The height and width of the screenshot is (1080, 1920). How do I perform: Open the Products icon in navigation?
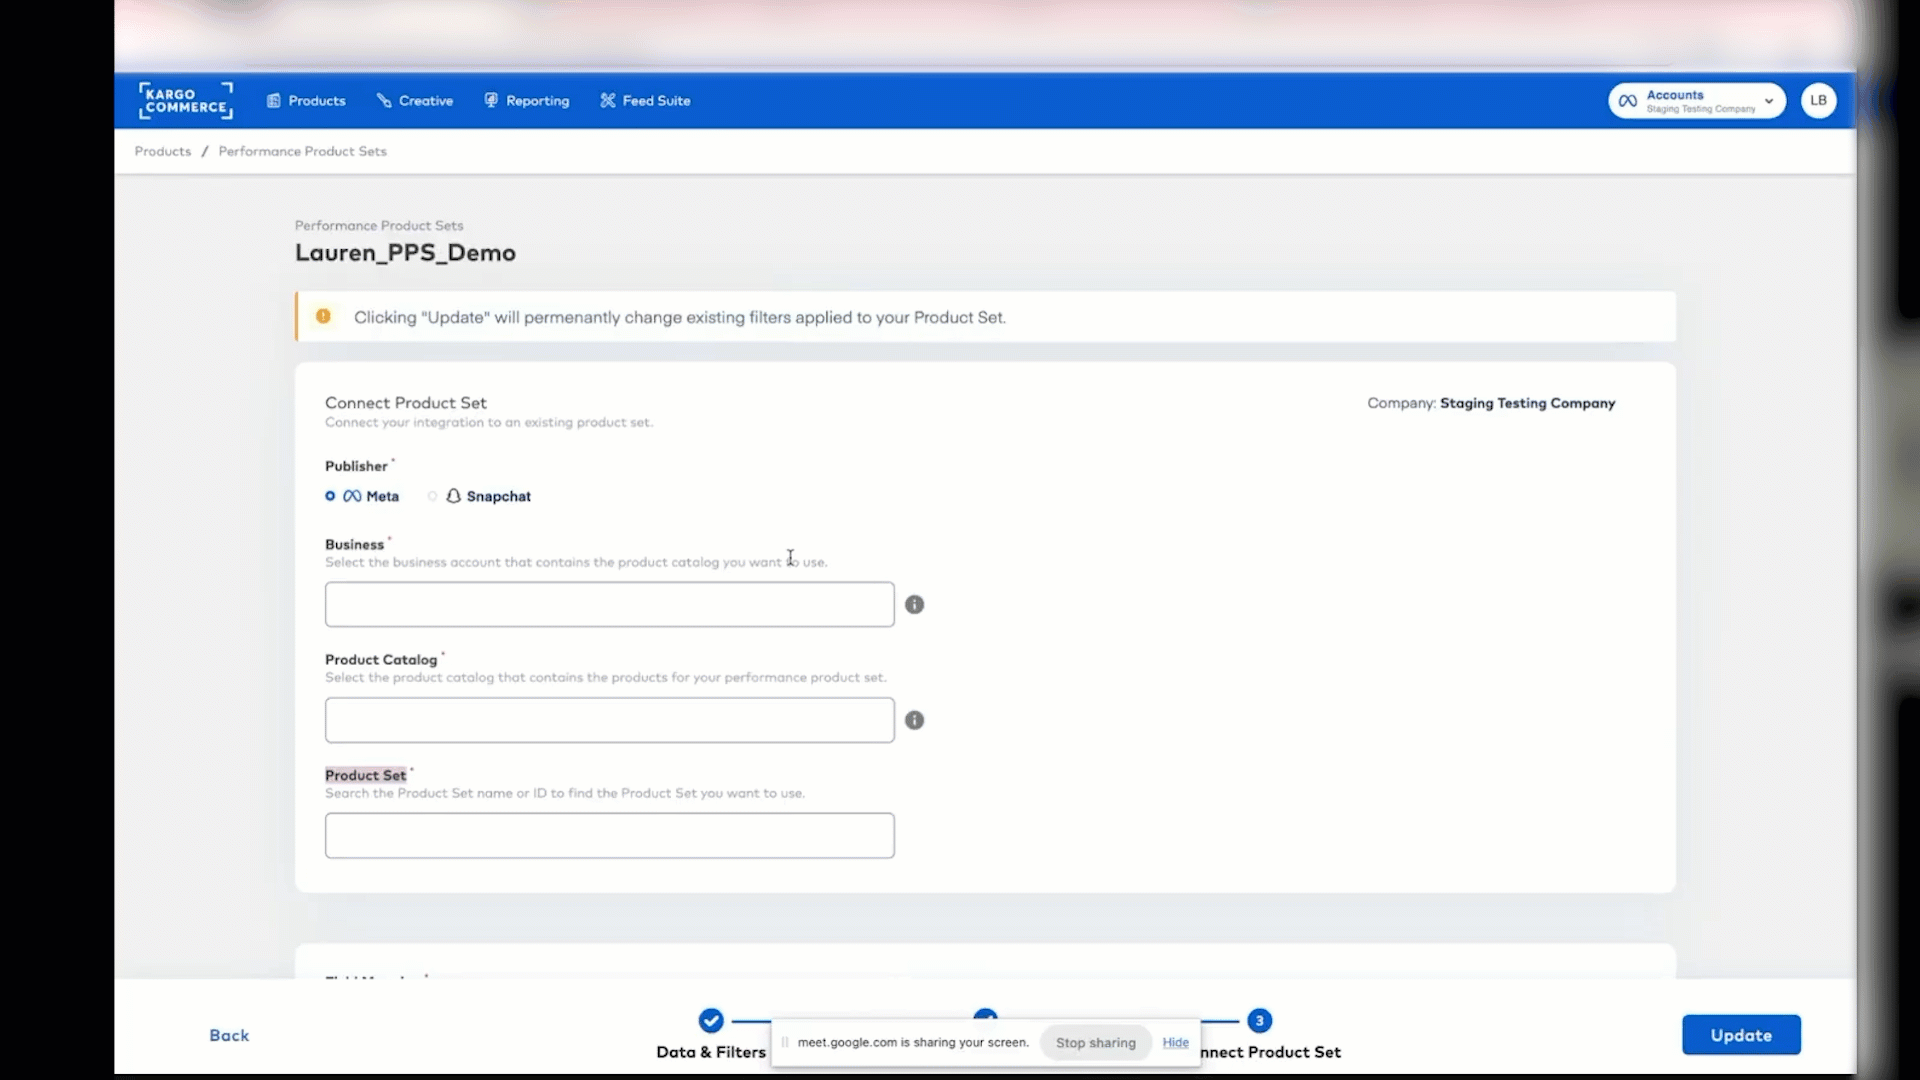point(275,100)
